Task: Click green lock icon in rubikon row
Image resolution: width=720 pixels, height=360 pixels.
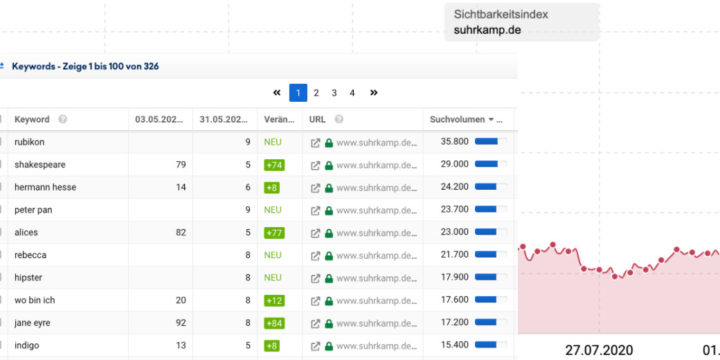Action: point(328,142)
